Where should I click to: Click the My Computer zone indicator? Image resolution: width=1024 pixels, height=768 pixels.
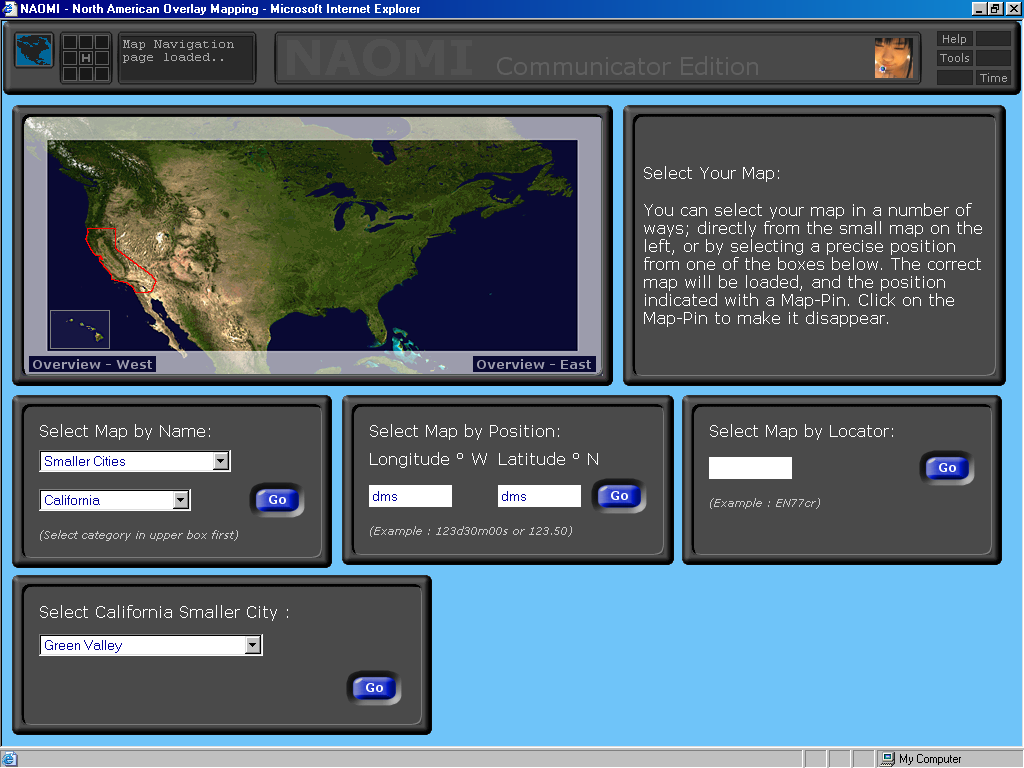click(921, 759)
